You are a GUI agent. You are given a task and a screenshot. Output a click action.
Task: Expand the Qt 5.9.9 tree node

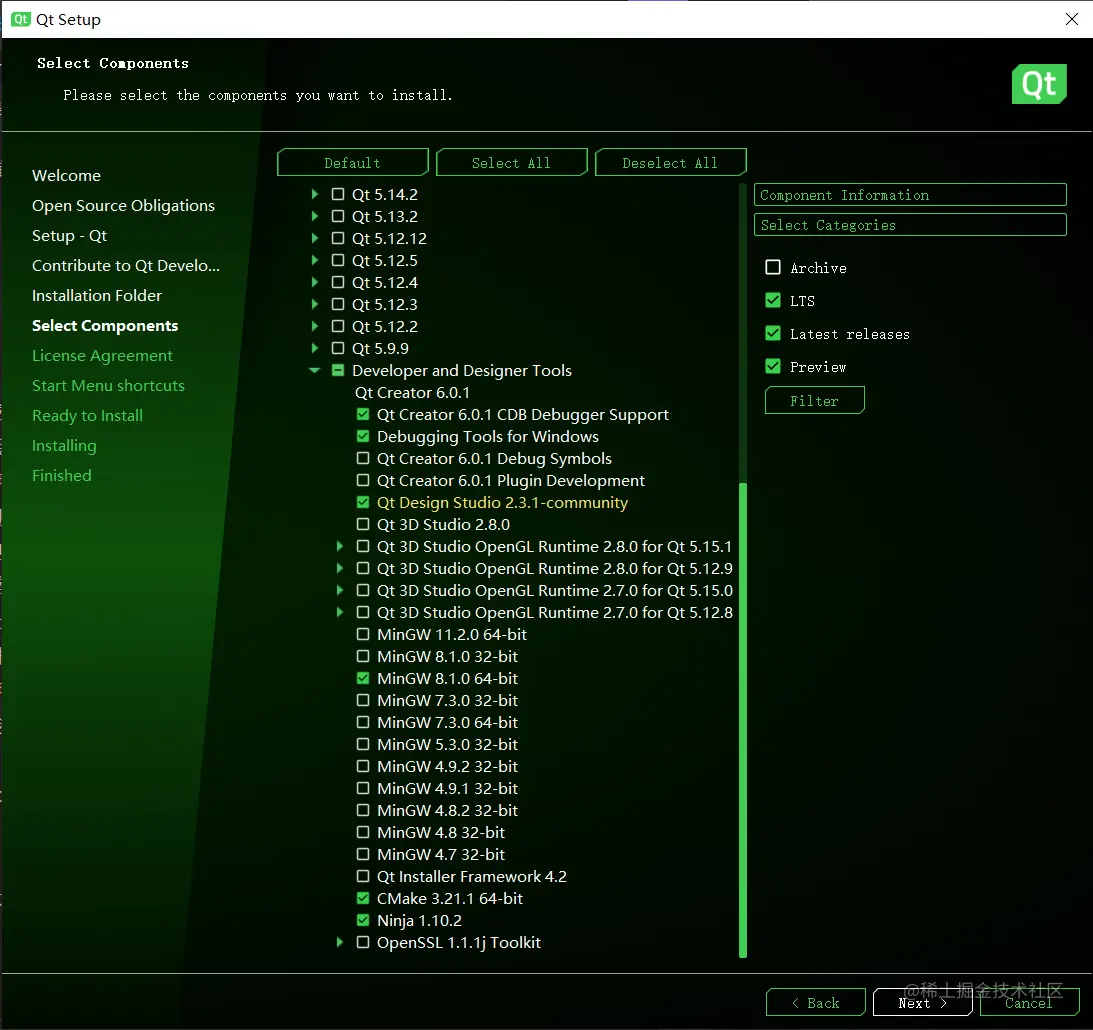coord(314,348)
